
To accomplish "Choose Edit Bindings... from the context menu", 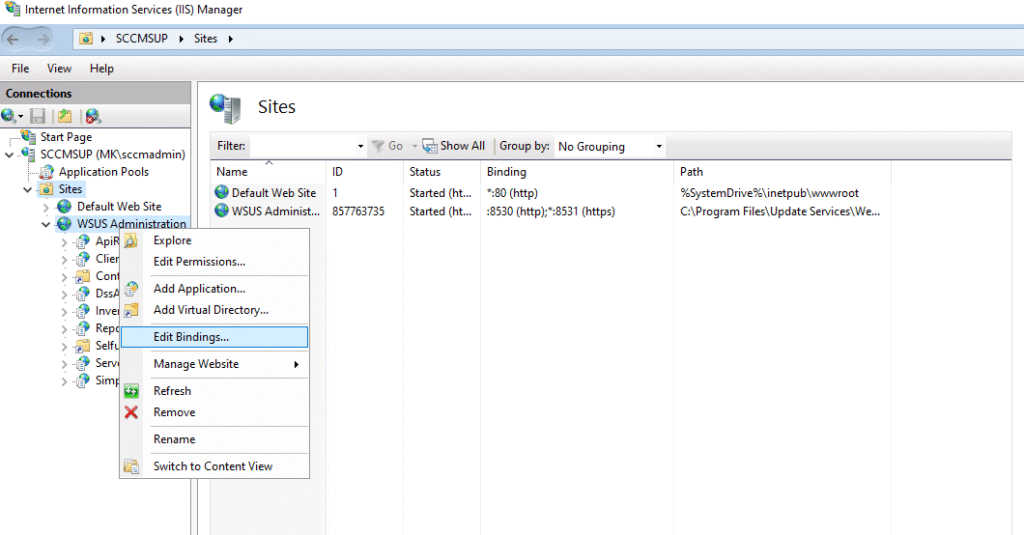I will [190, 337].
